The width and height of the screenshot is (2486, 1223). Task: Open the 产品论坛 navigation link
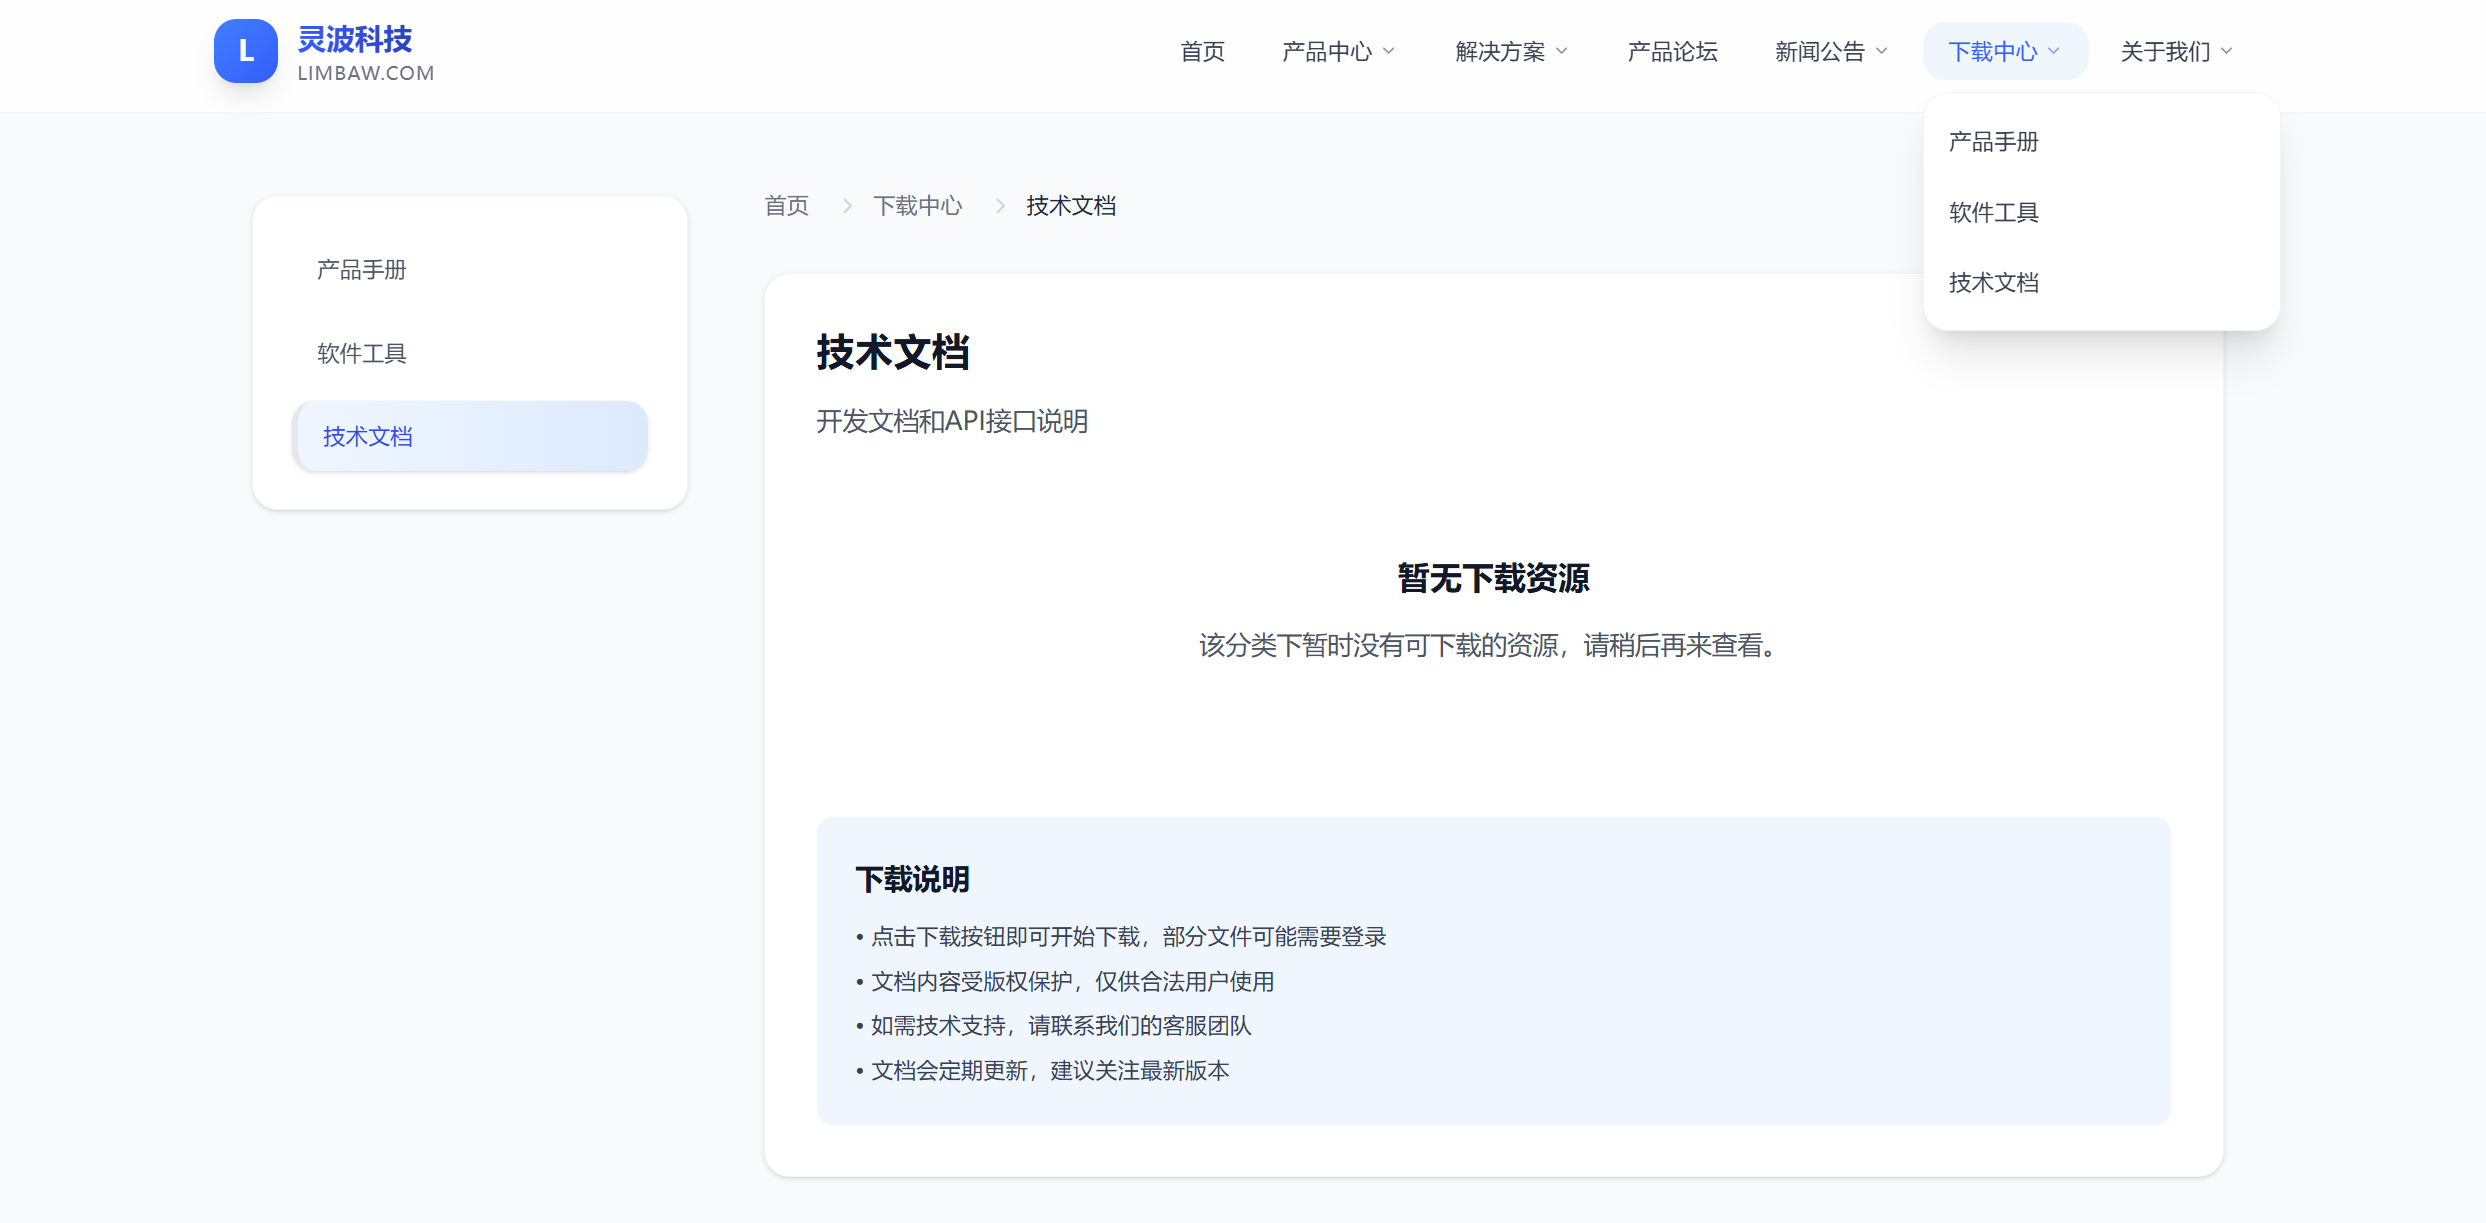(1672, 51)
